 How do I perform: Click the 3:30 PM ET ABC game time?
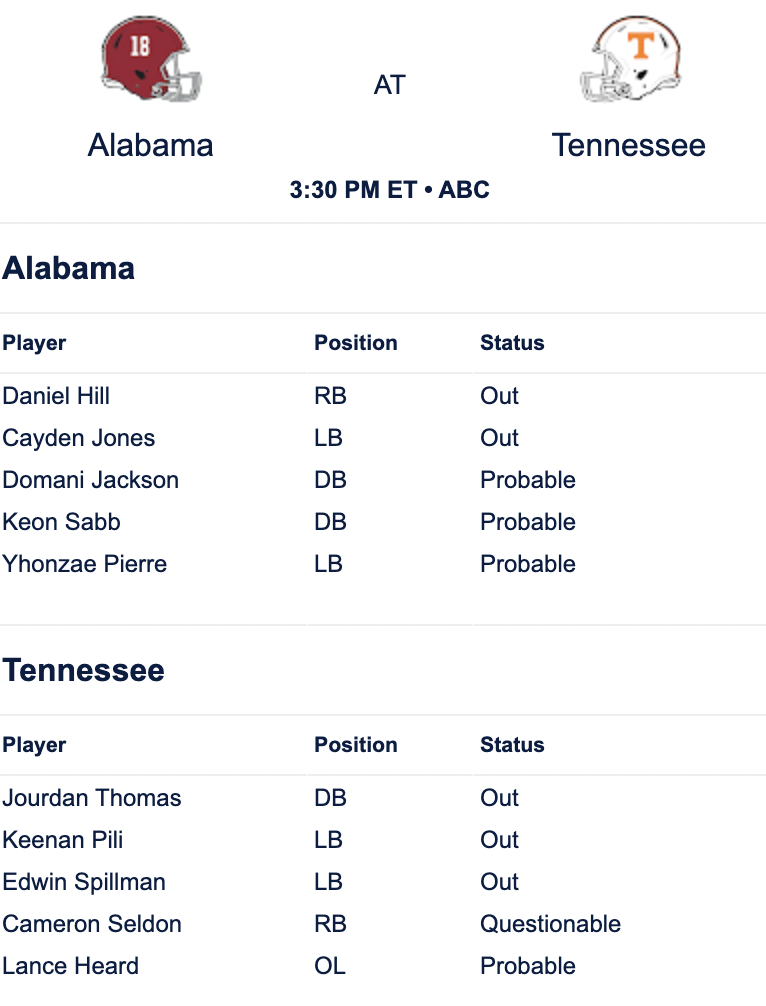pyautogui.click(x=389, y=190)
